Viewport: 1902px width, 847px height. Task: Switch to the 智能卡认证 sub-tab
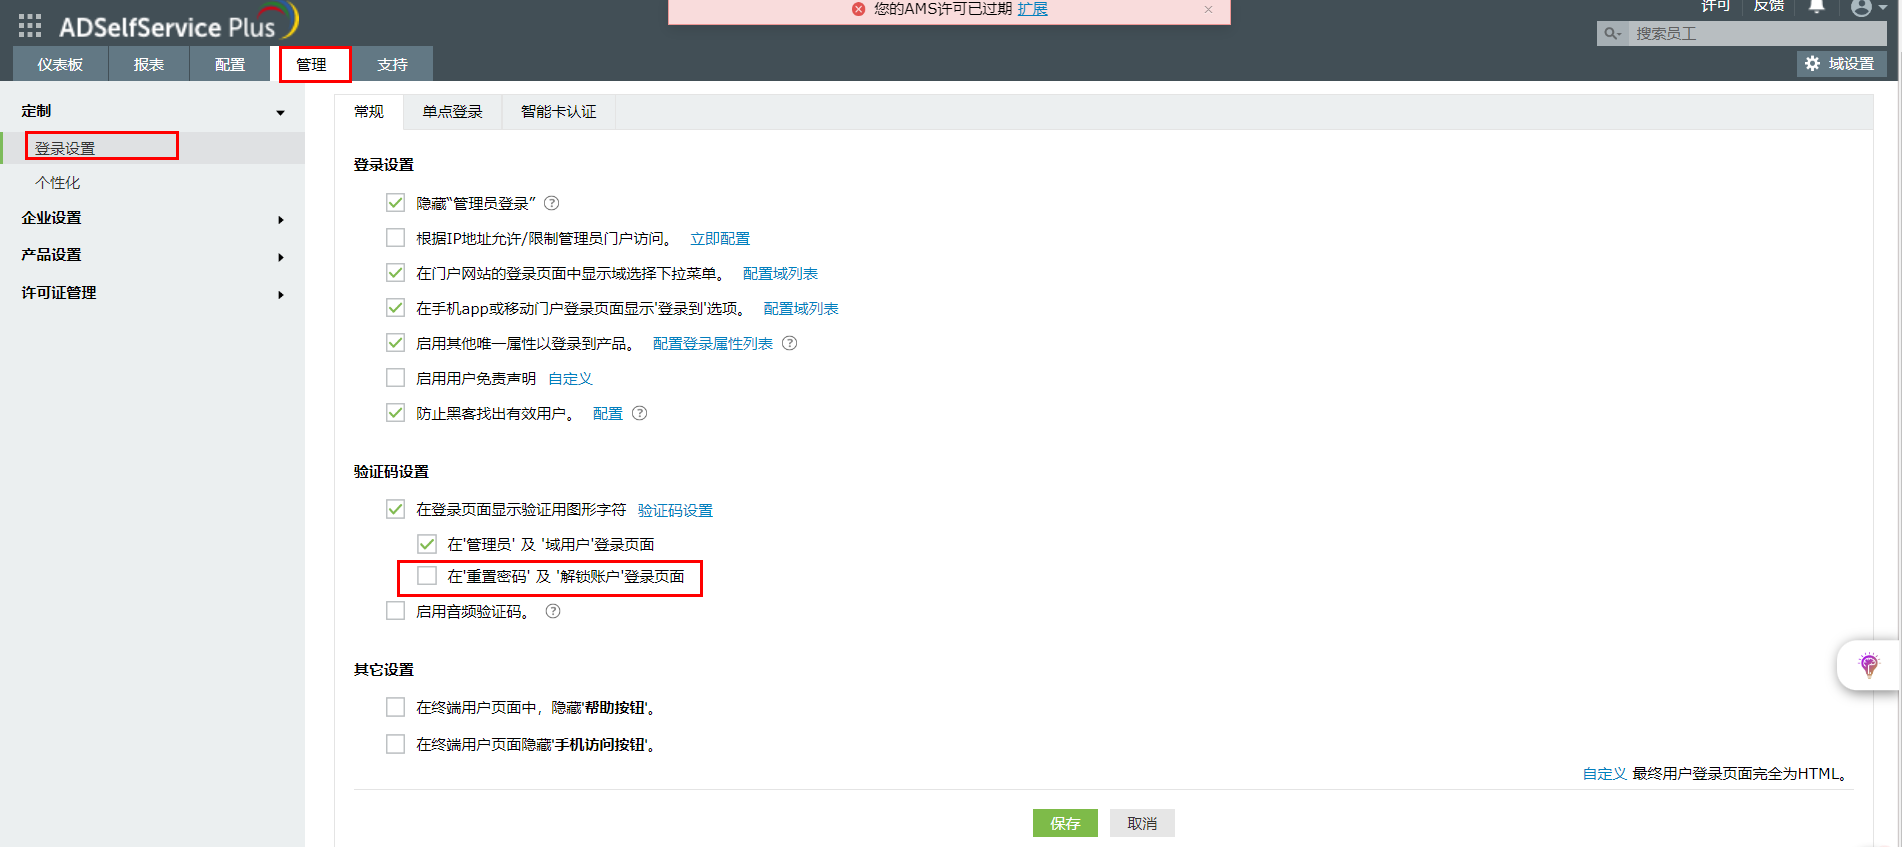(558, 112)
